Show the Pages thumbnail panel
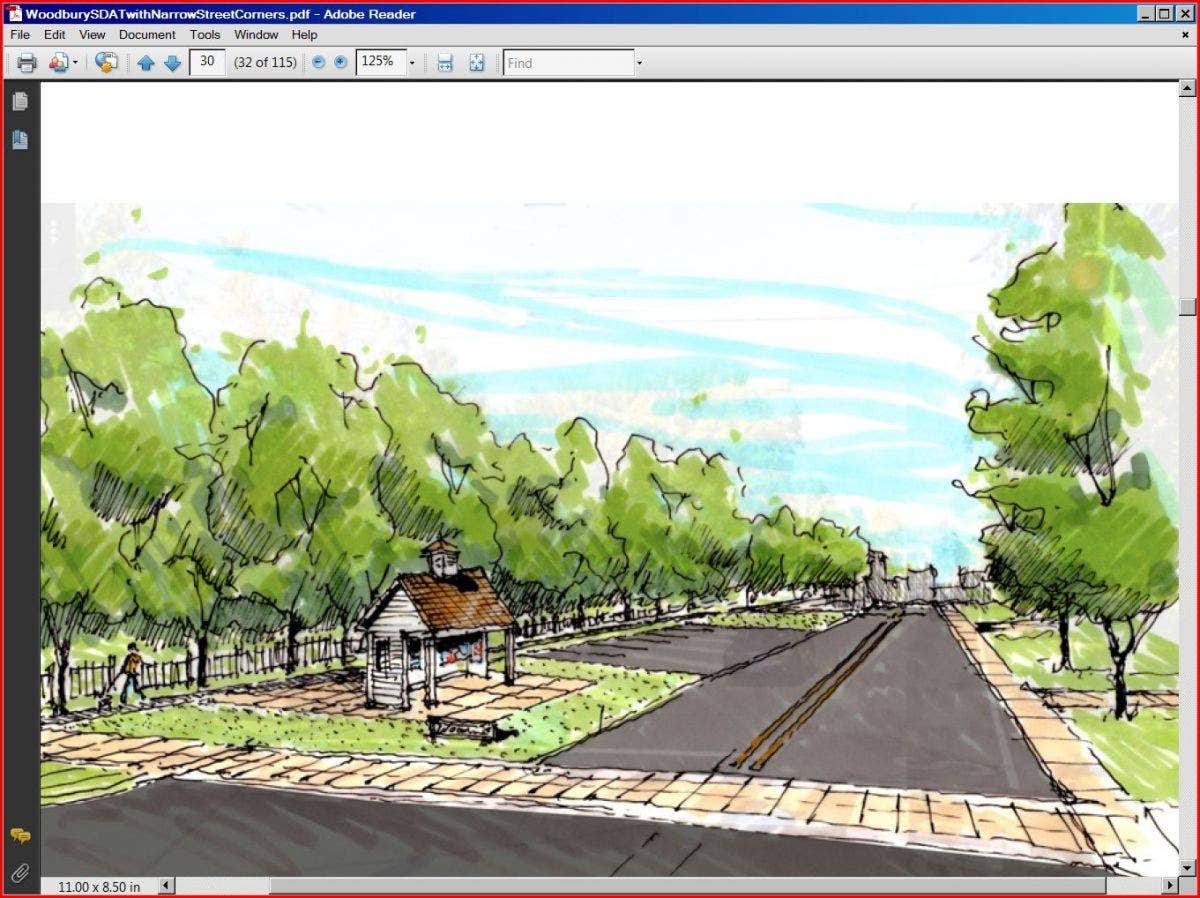 tap(19, 100)
